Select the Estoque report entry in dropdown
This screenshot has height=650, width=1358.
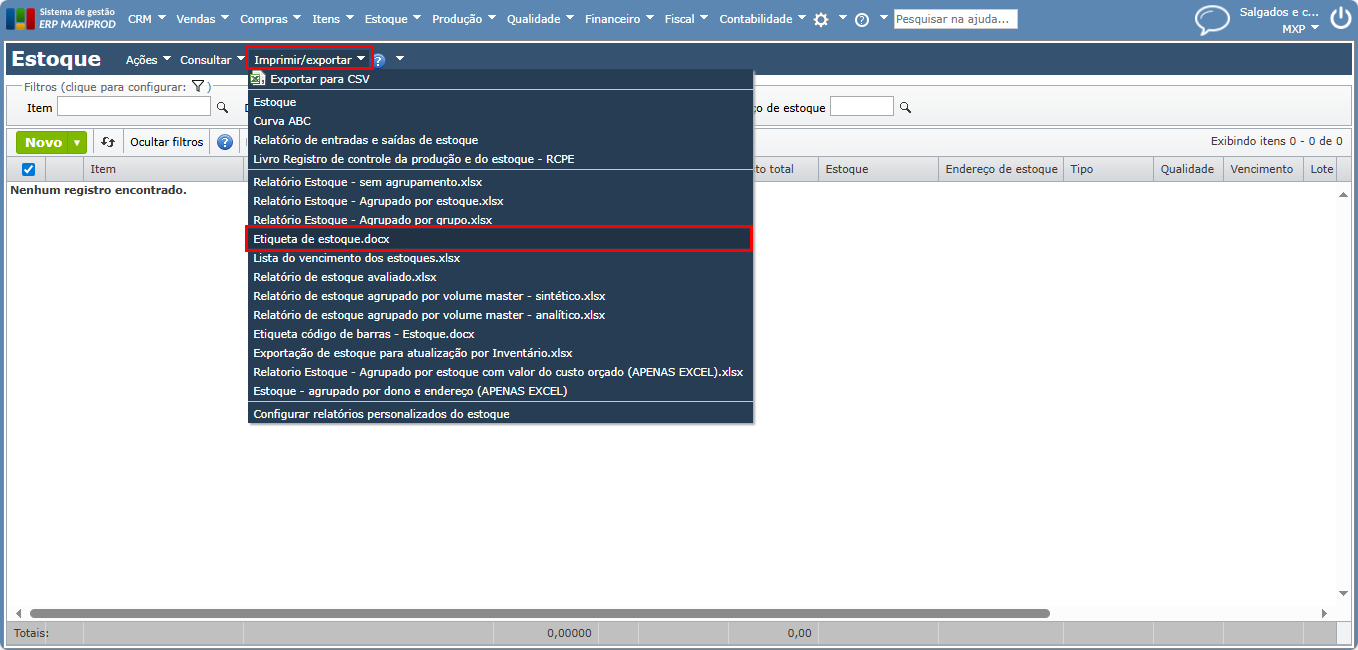[500, 102]
